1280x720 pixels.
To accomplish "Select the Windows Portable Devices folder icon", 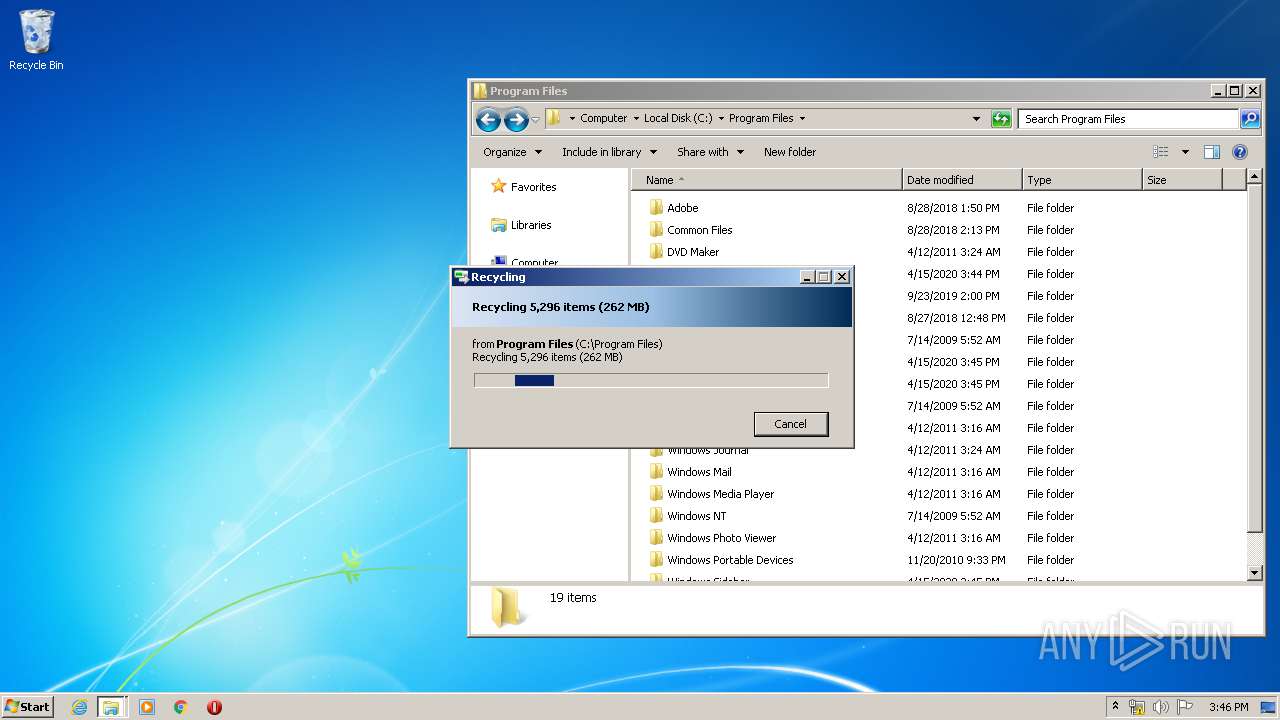I will [656, 560].
